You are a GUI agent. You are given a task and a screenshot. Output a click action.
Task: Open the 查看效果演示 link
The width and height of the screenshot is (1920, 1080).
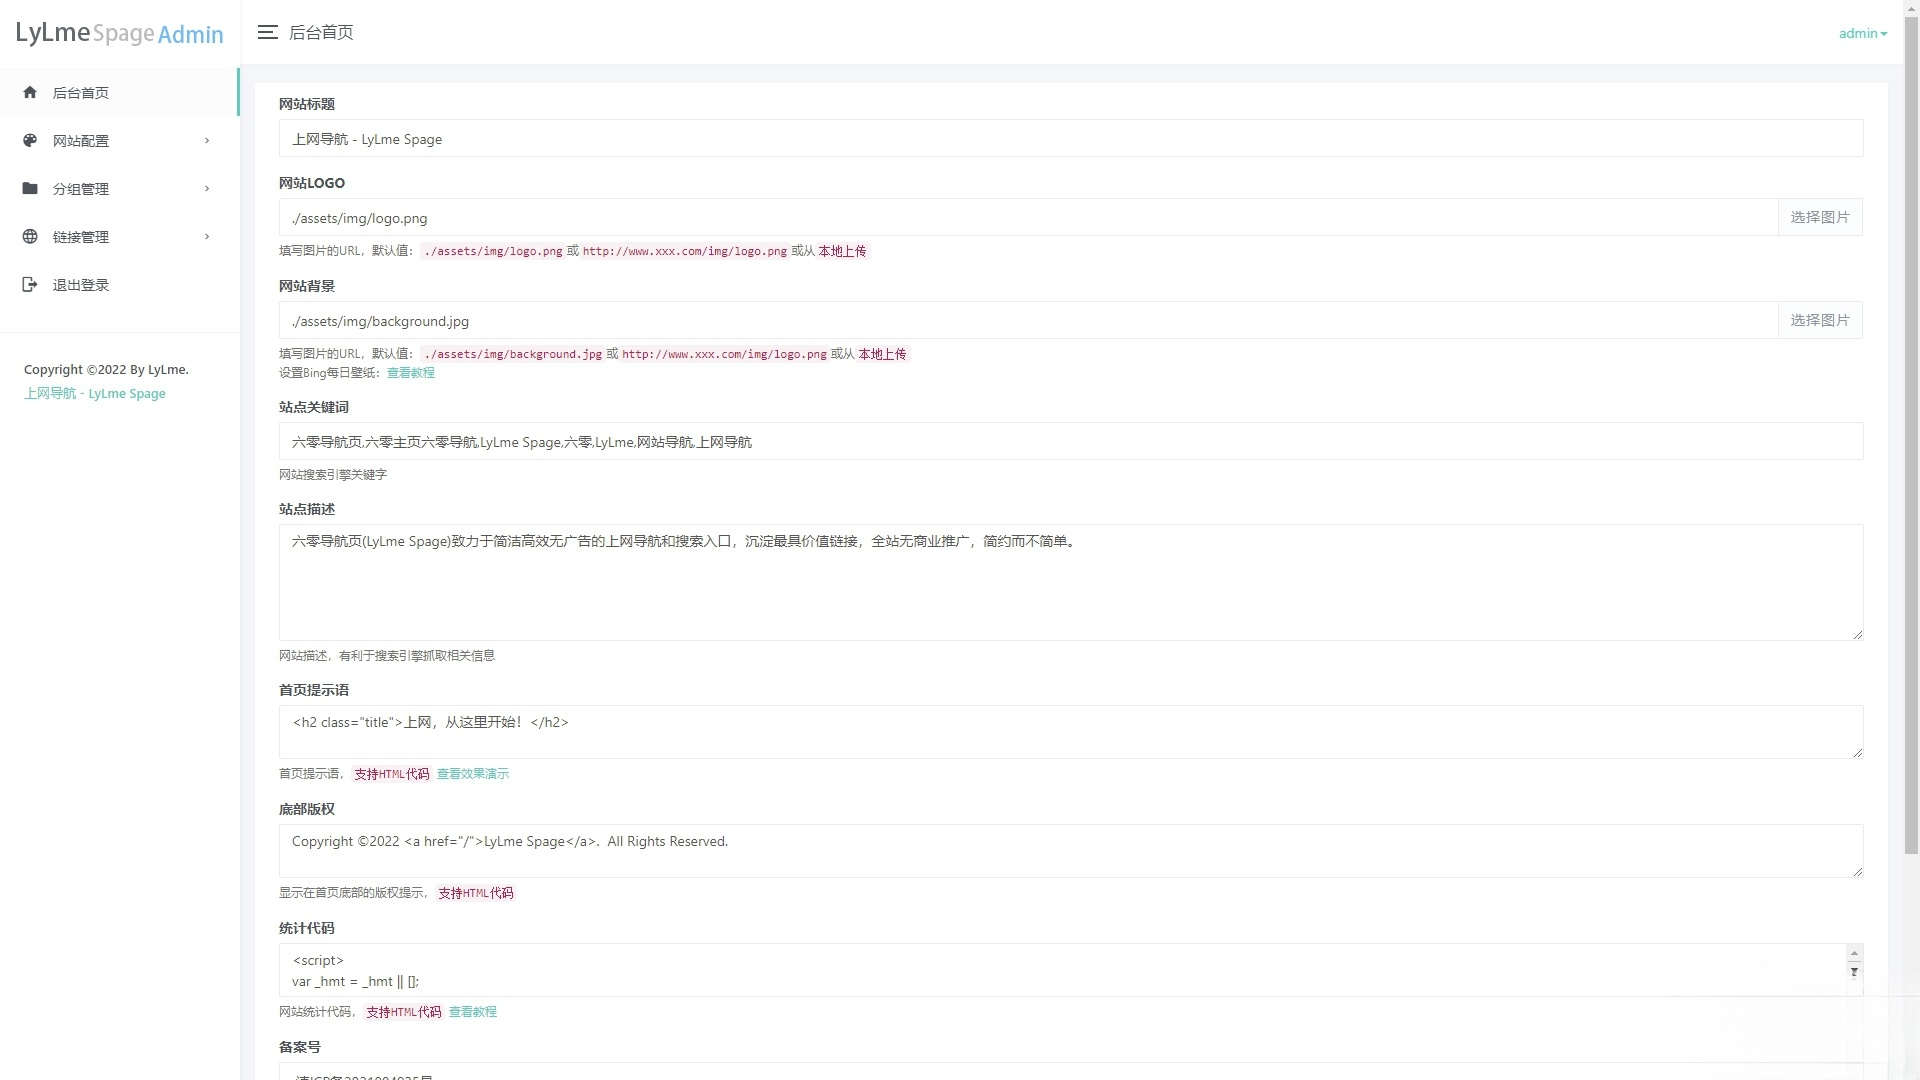click(473, 774)
